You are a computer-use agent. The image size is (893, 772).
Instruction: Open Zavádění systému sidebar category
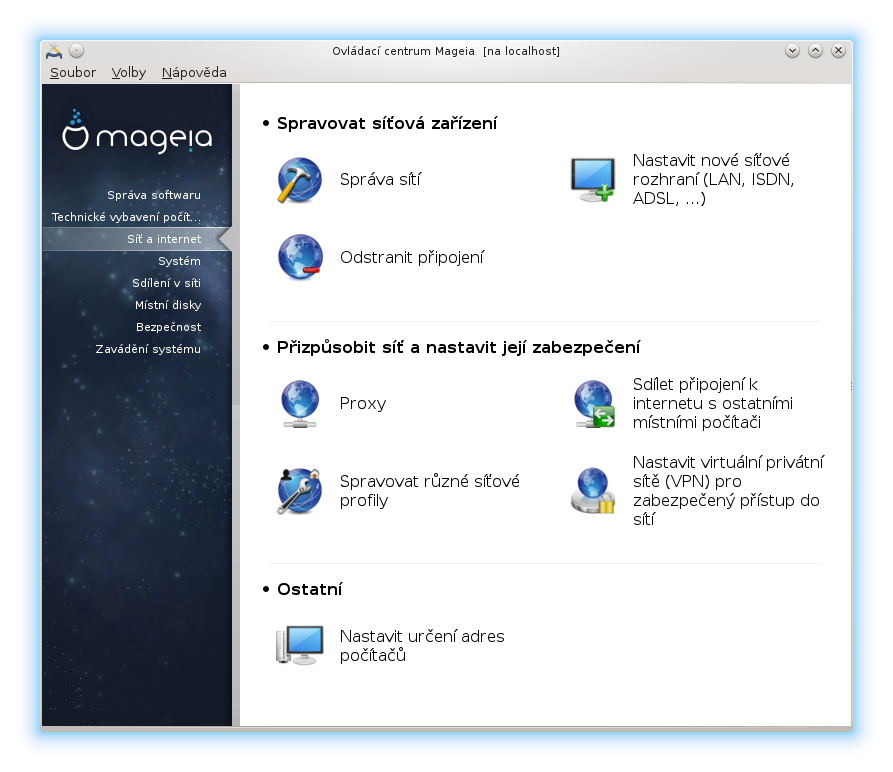tap(148, 349)
